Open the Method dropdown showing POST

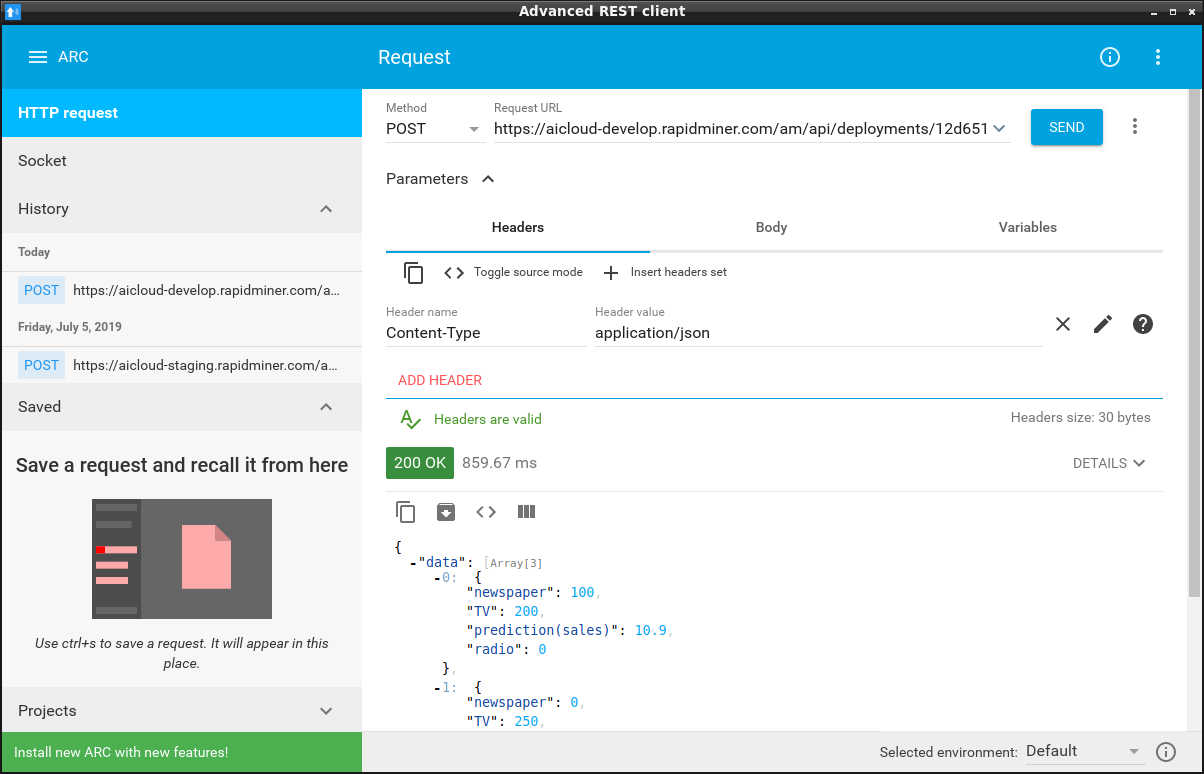(434, 129)
